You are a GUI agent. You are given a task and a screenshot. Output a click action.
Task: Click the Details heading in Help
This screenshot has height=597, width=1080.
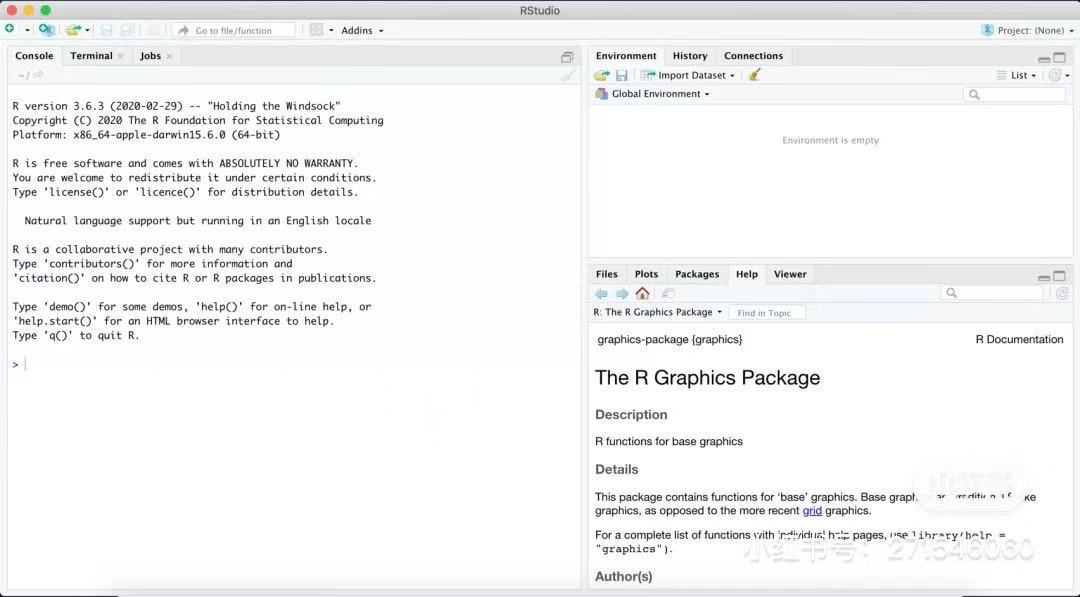(x=616, y=470)
